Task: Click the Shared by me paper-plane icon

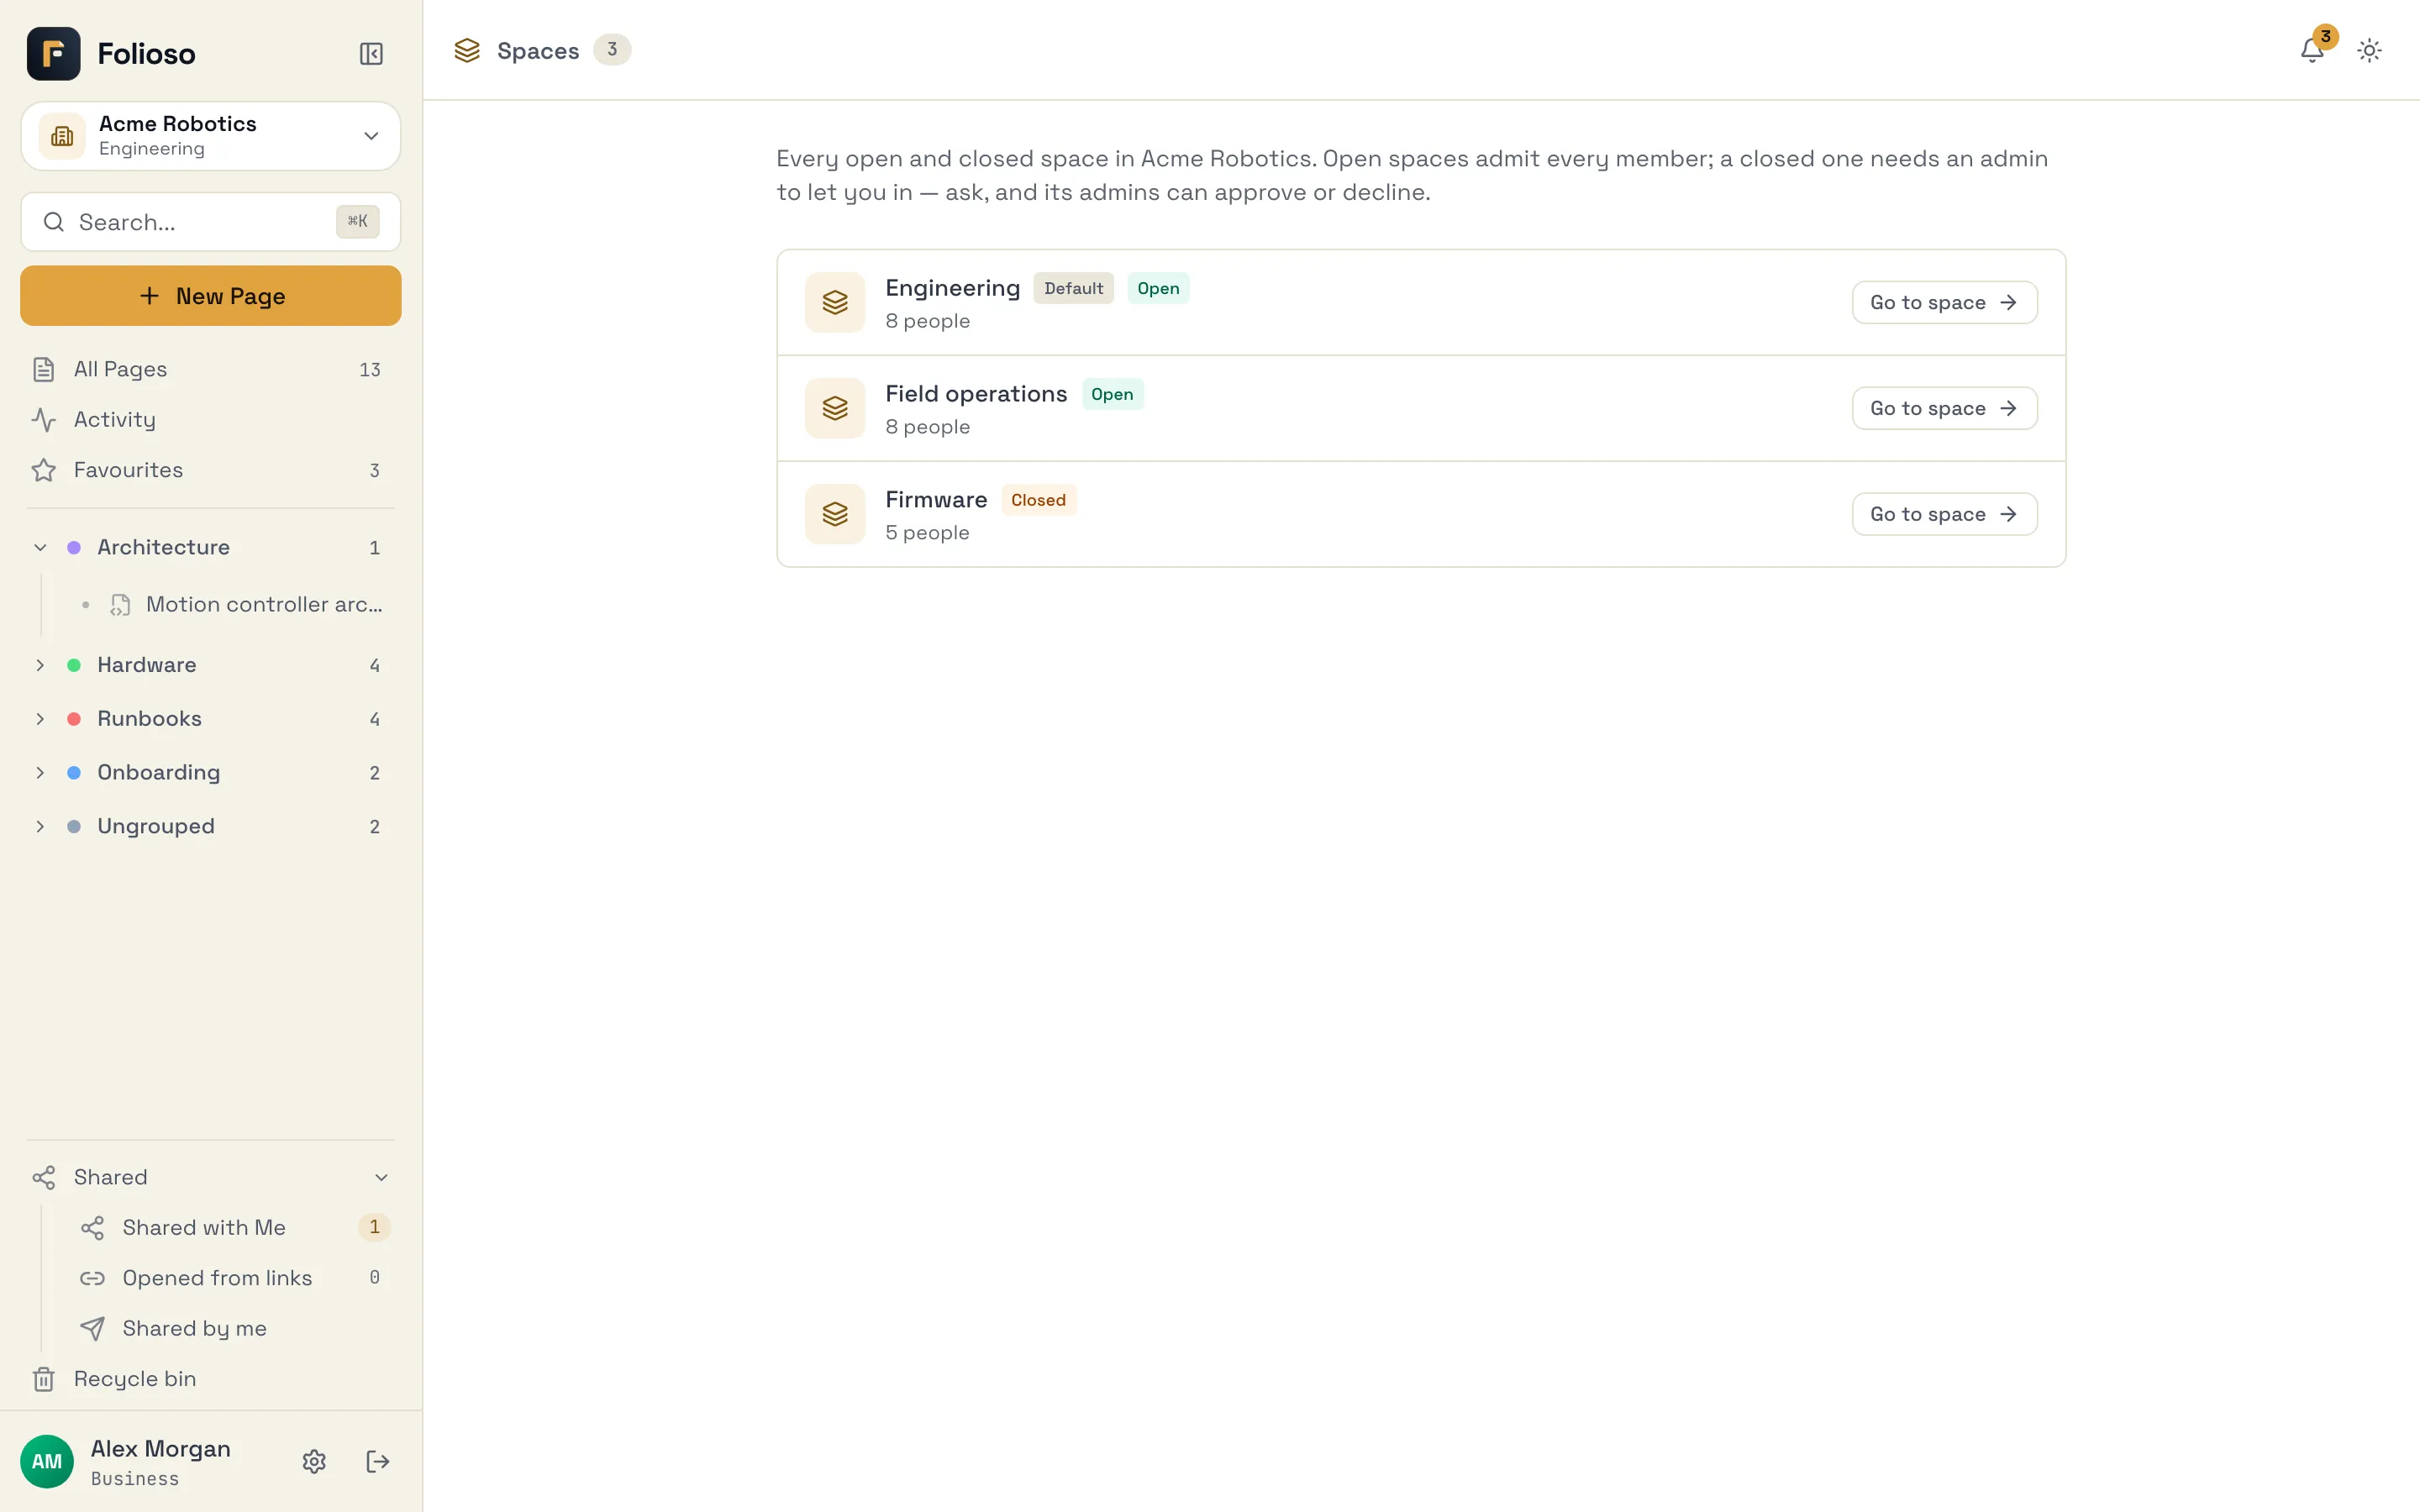Action: 92,1328
